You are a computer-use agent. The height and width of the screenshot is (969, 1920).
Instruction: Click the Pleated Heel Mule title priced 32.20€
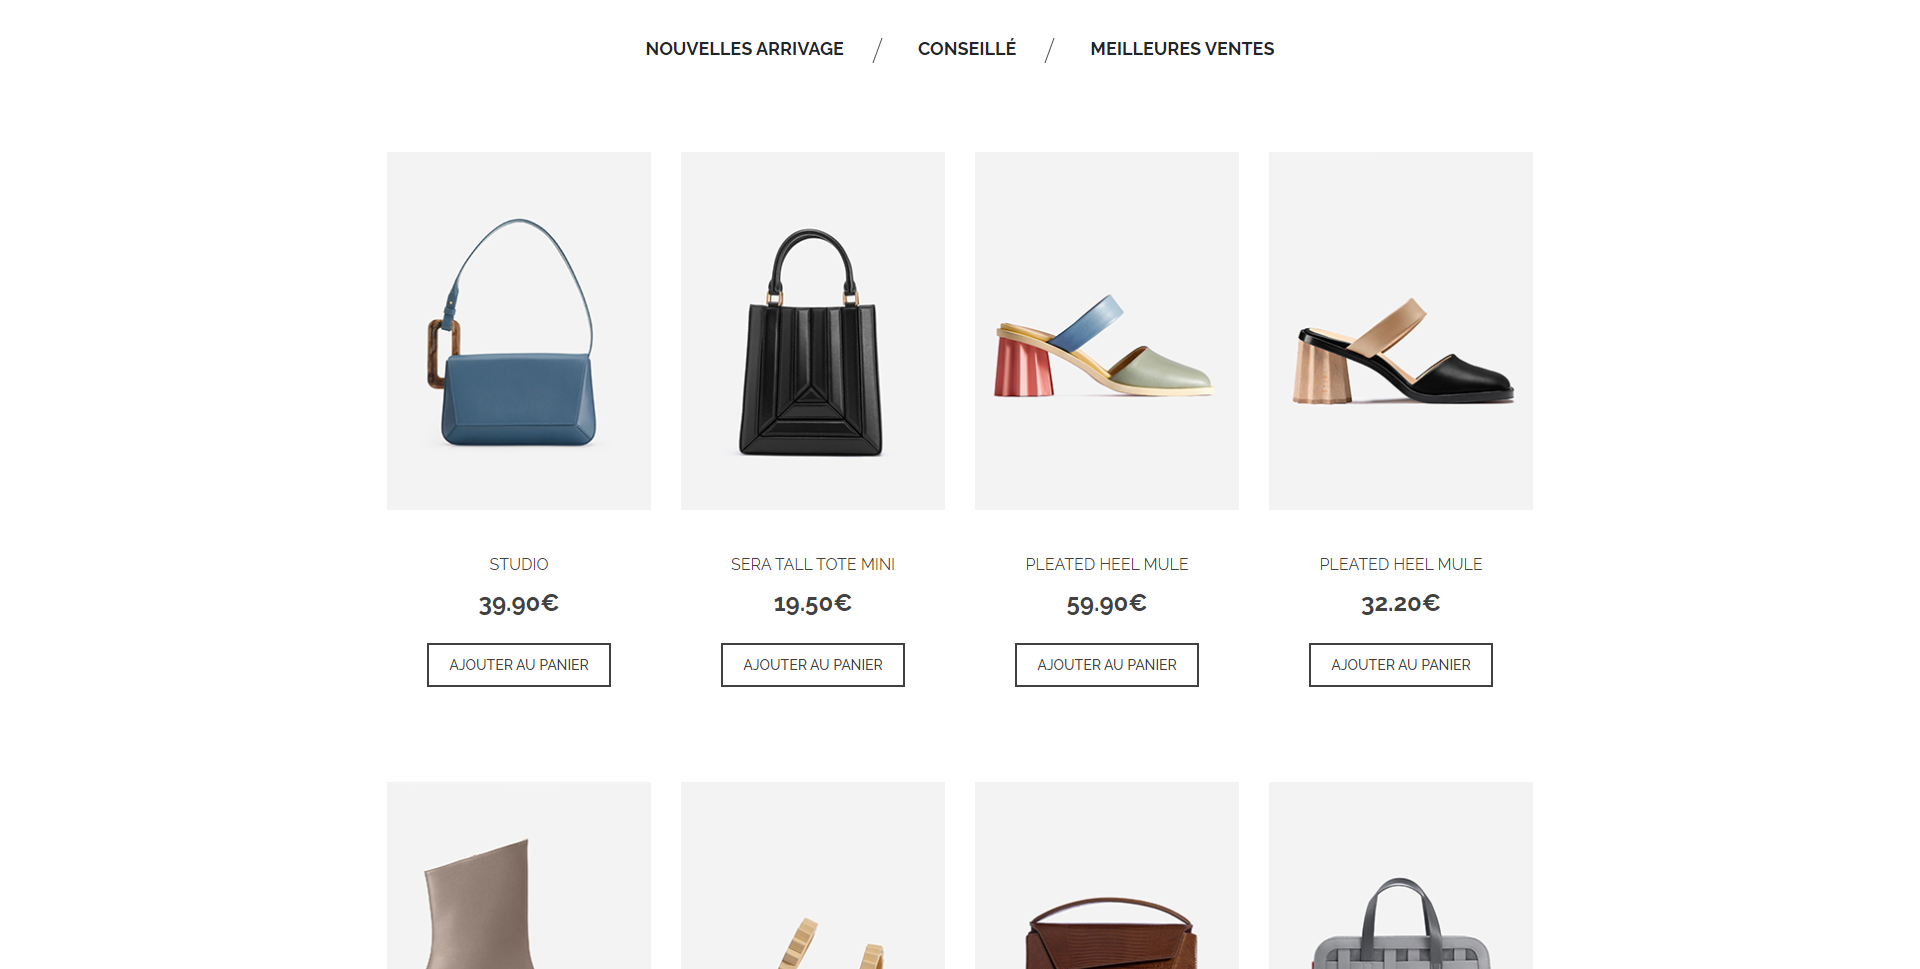point(1401,564)
